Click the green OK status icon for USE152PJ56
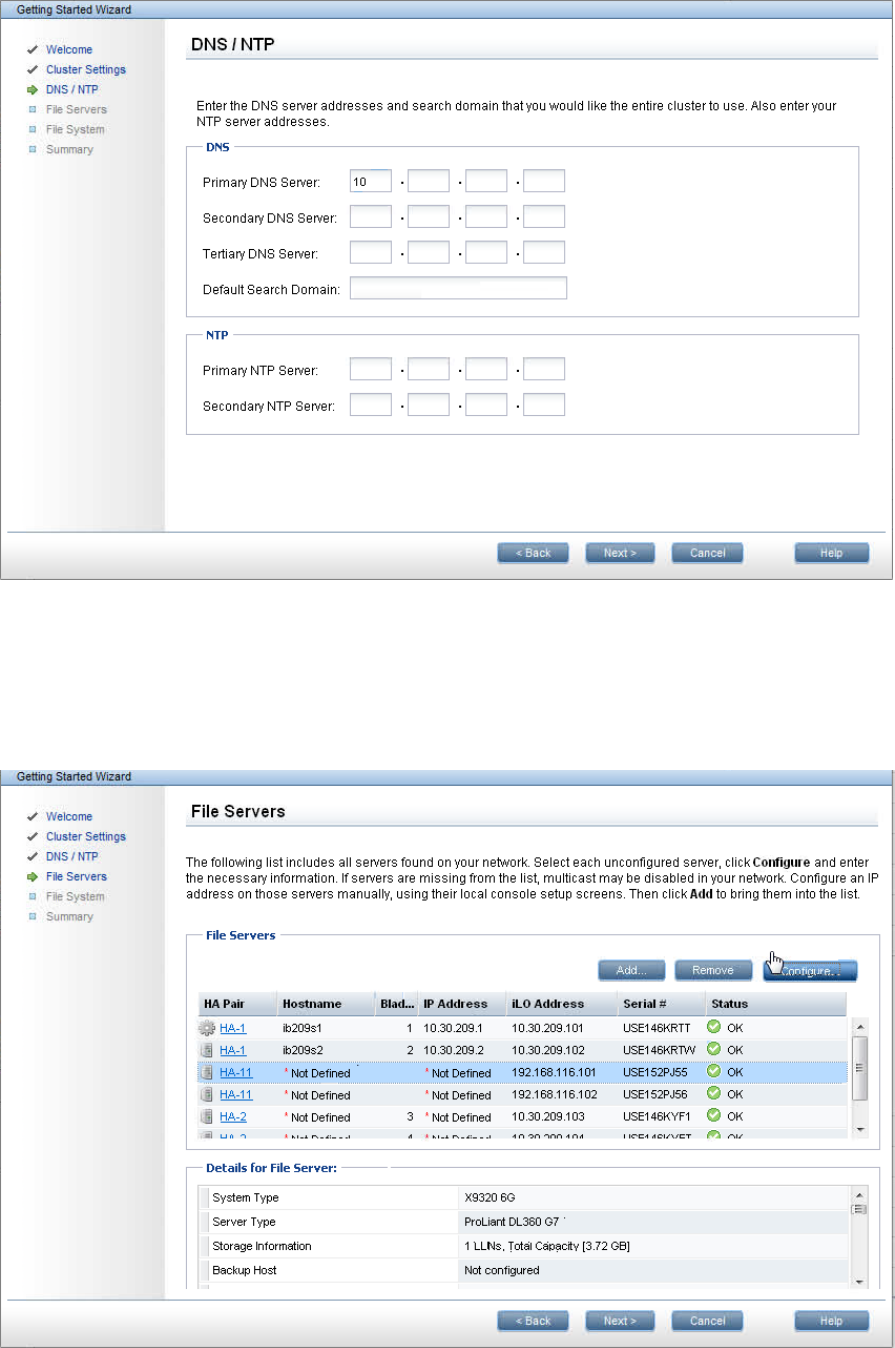 point(714,1095)
